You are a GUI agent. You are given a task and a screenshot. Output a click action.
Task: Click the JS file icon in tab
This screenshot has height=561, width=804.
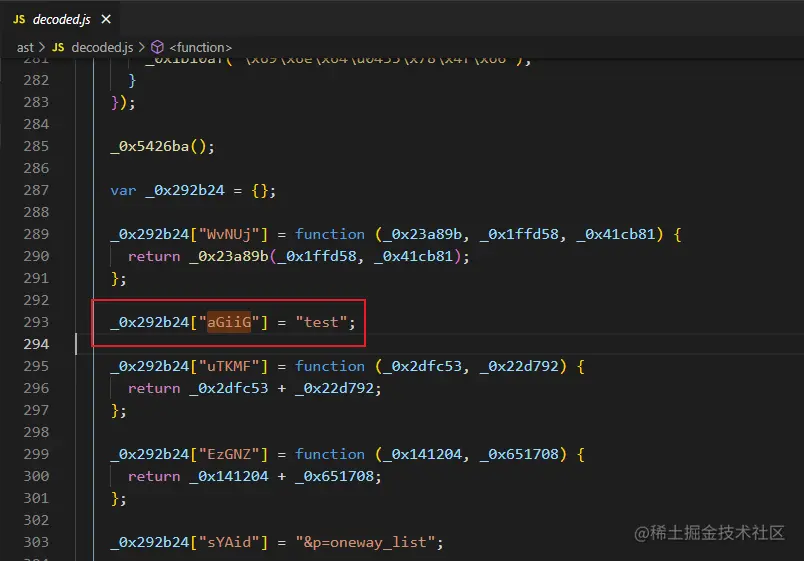19,19
